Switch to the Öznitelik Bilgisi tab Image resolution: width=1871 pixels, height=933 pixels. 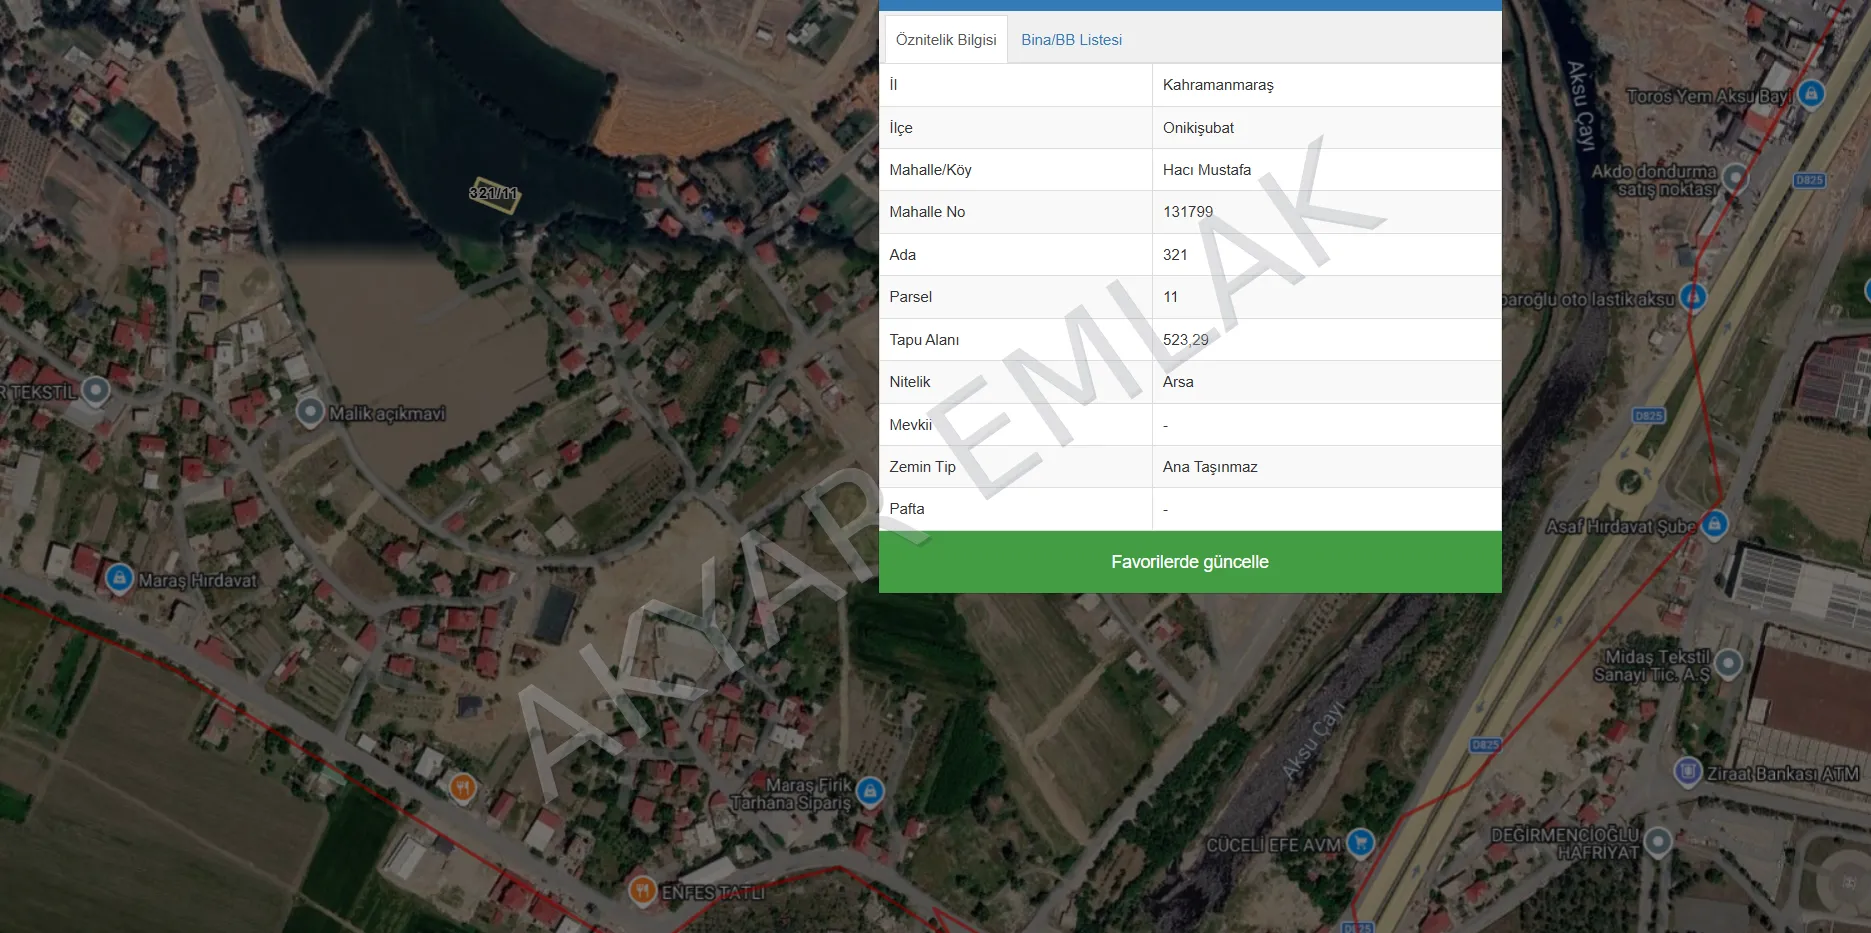[946, 40]
